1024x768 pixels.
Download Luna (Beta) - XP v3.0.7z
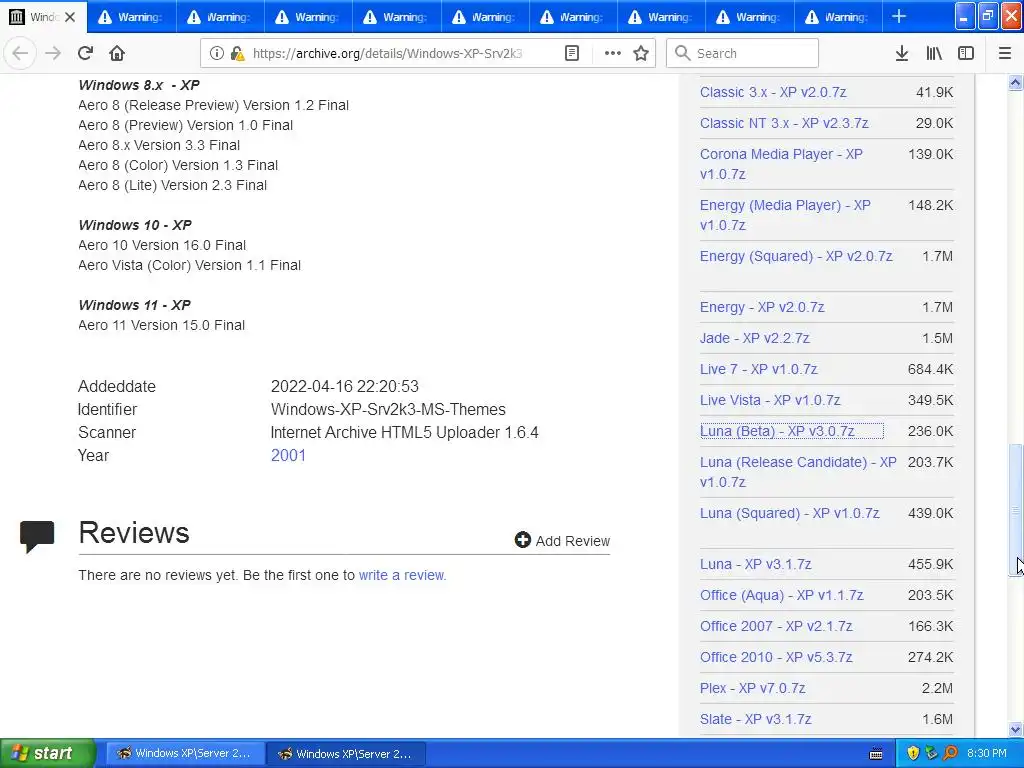[777, 431]
